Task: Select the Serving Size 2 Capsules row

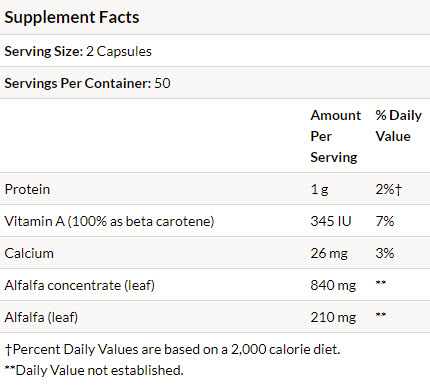Action: (x=215, y=51)
